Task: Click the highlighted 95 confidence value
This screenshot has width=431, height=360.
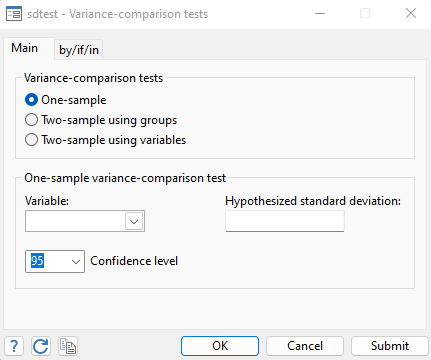Action: click(x=37, y=261)
